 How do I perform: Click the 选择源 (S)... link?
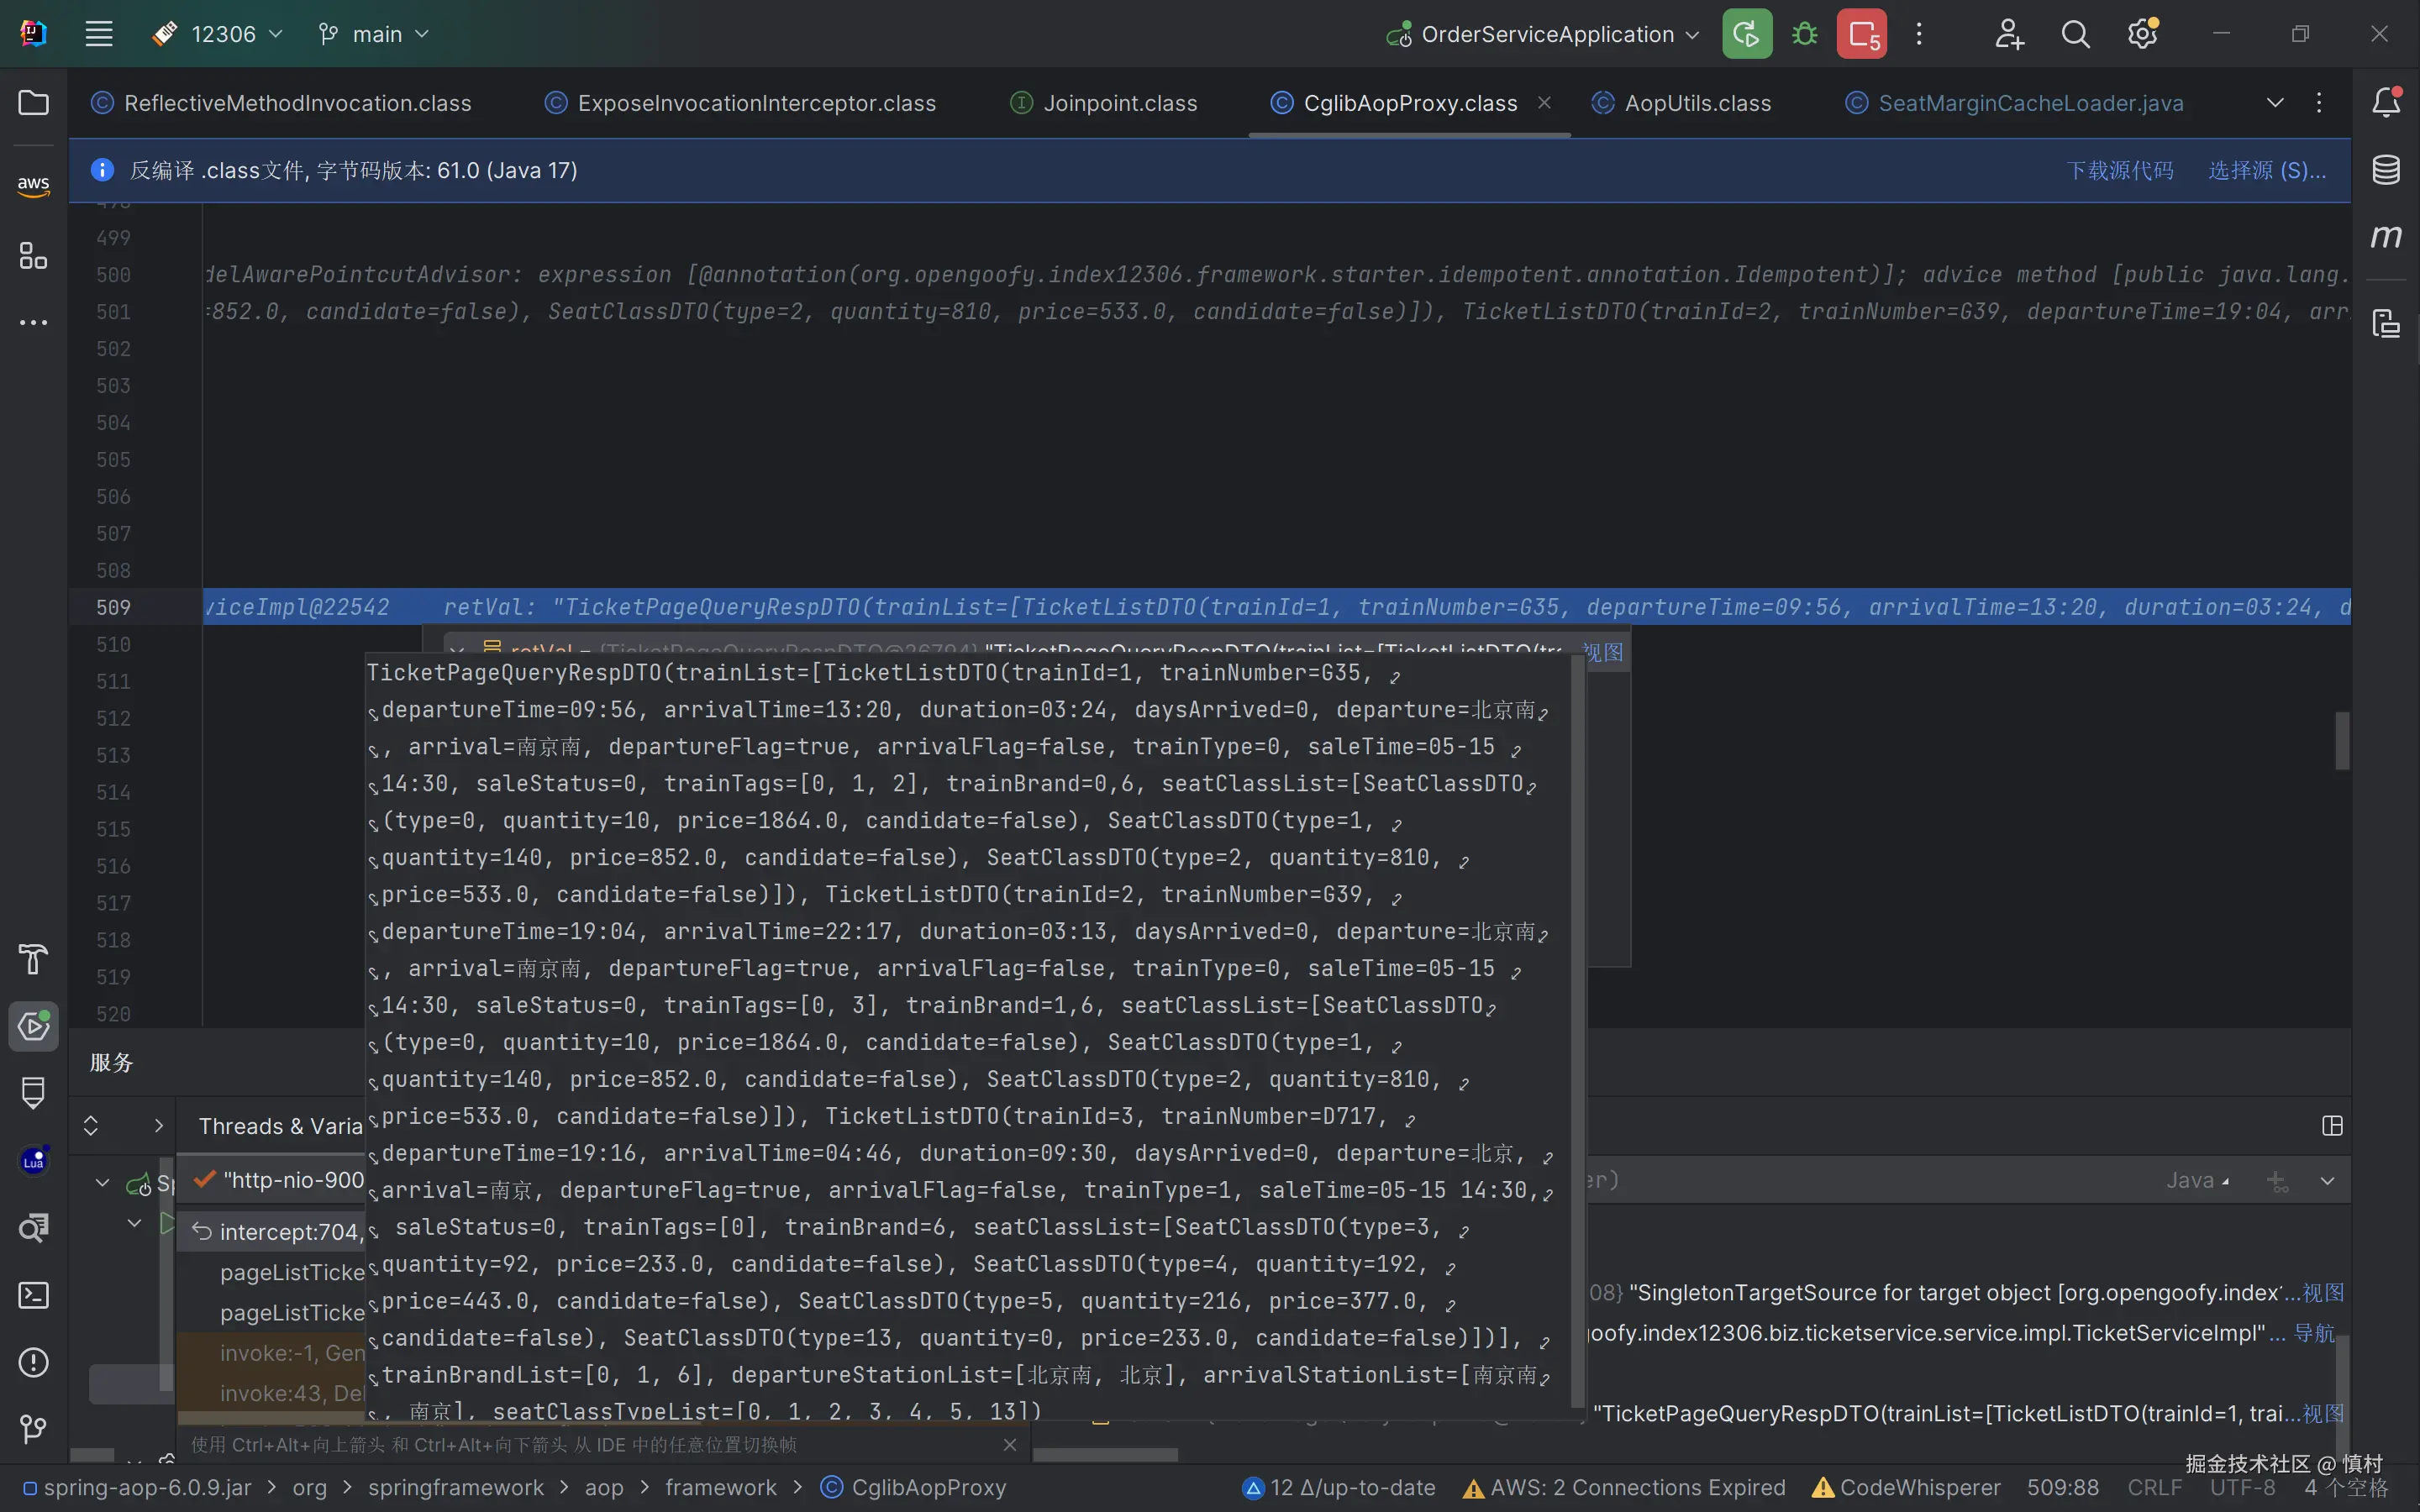[x=2266, y=170]
